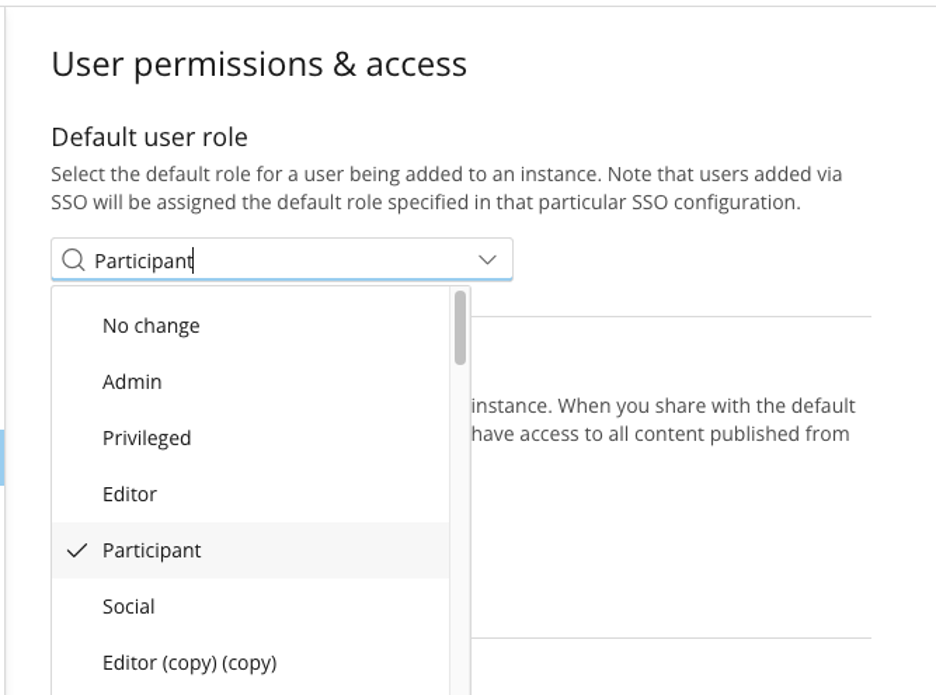Click the SSO default role description text
The image size is (936, 696).
[x=447, y=188]
